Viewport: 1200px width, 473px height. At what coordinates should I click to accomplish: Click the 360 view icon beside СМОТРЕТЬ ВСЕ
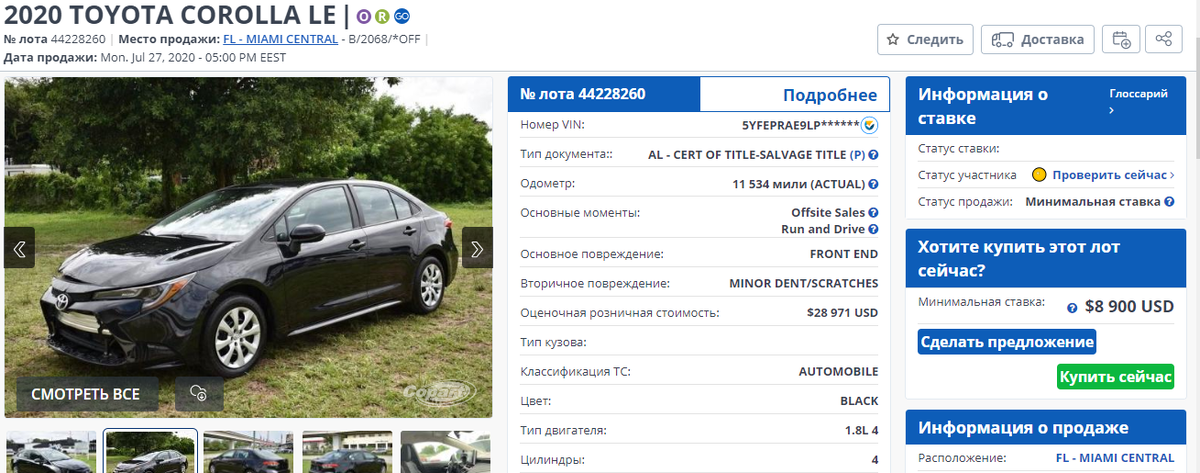point(198,394)
